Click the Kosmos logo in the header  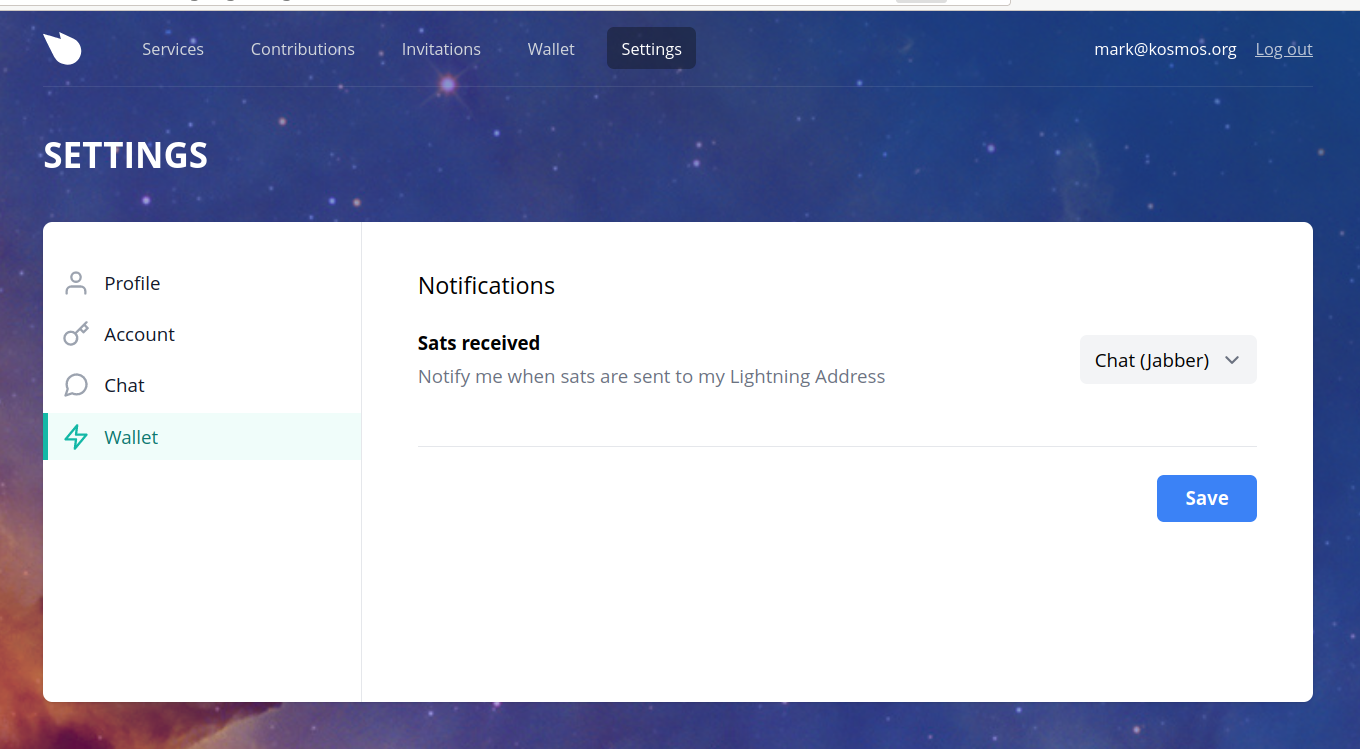point(62,49)
